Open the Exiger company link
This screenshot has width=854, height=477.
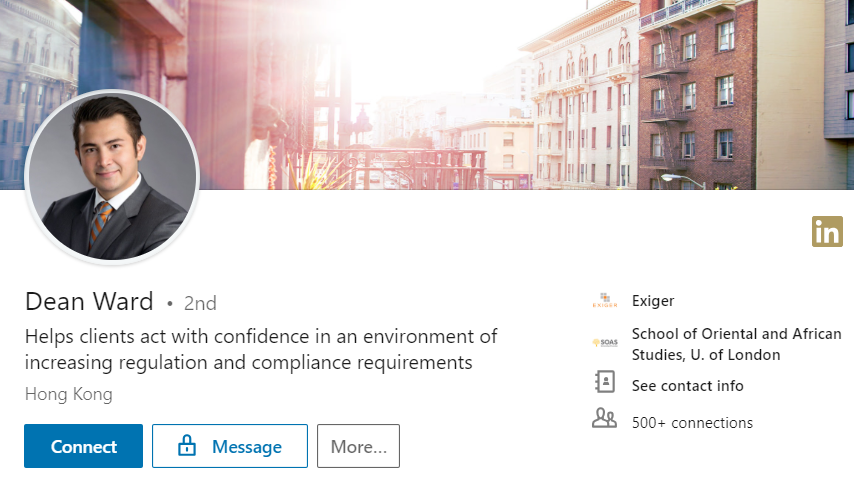click(x=653, y=301)
